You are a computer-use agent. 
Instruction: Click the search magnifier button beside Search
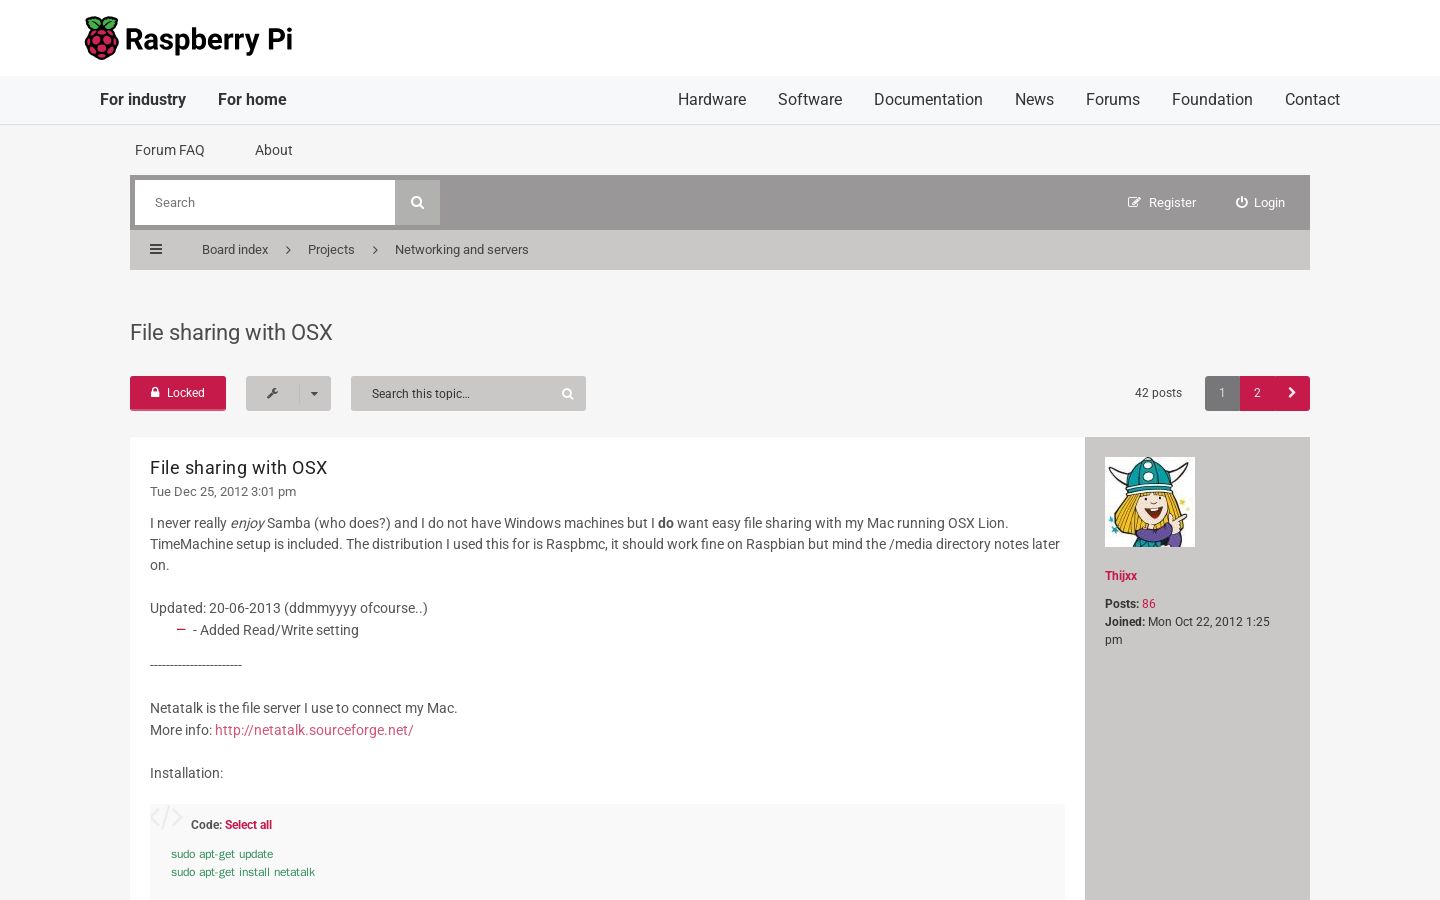pos(417,202)
